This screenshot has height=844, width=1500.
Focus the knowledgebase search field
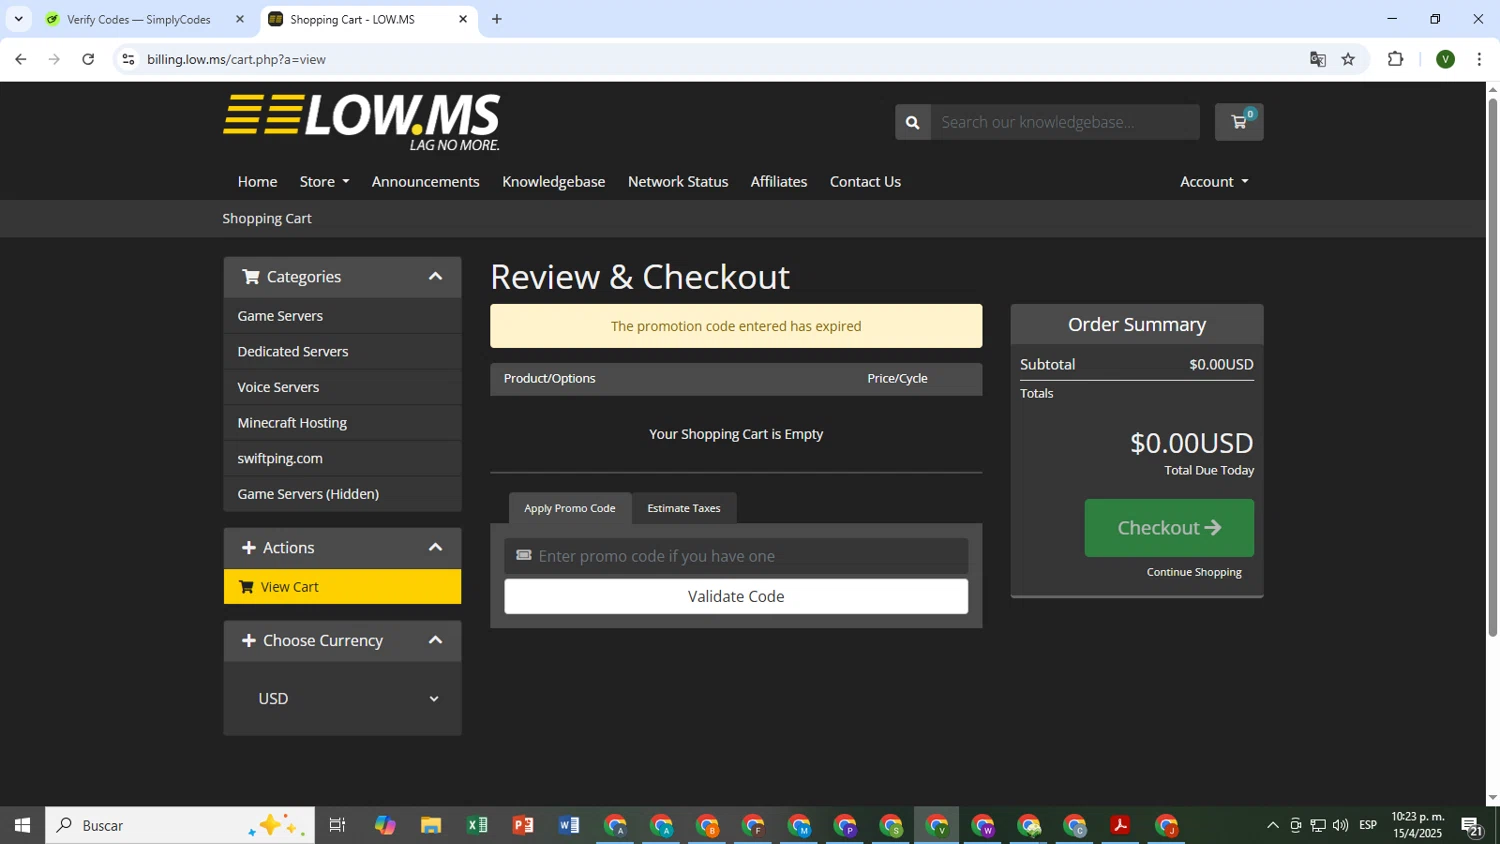pyautogui.click(x=1065, y=122)
